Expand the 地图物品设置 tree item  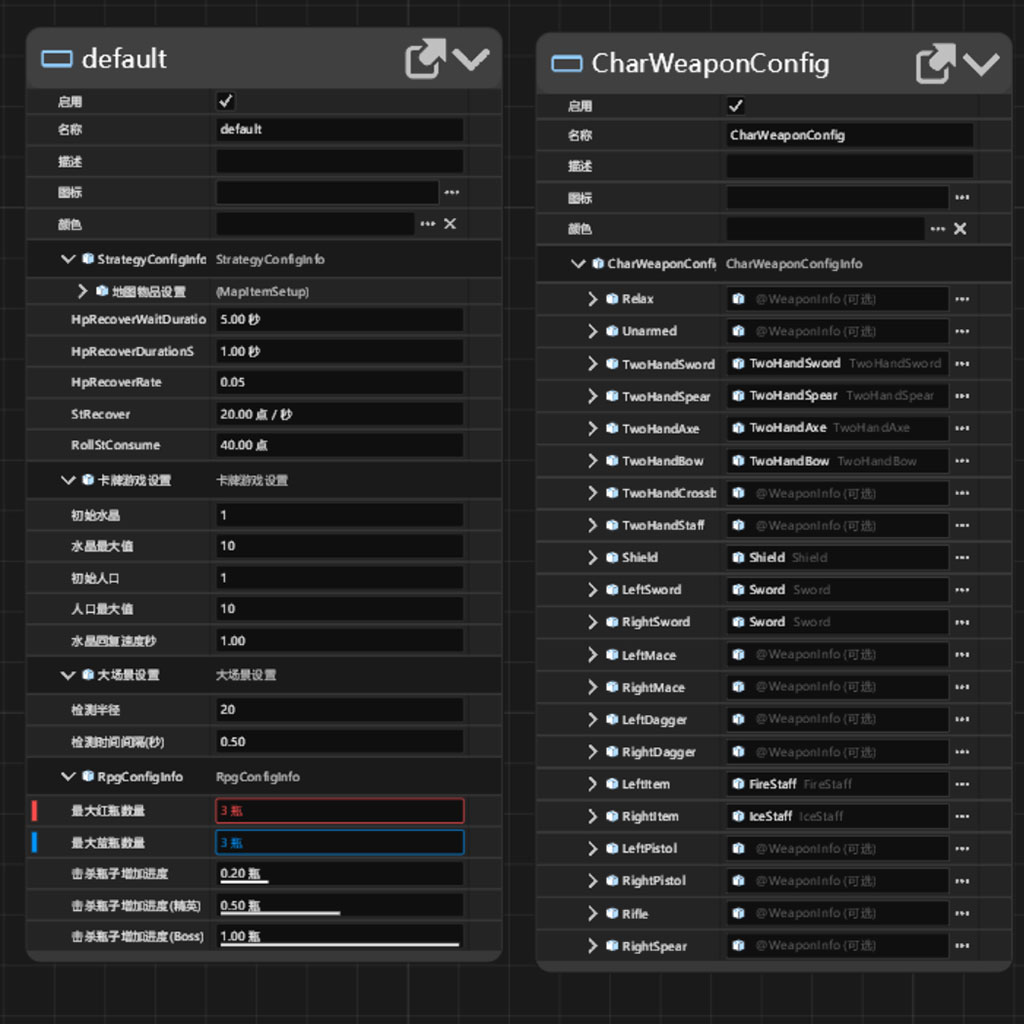[x=83, y=292]
